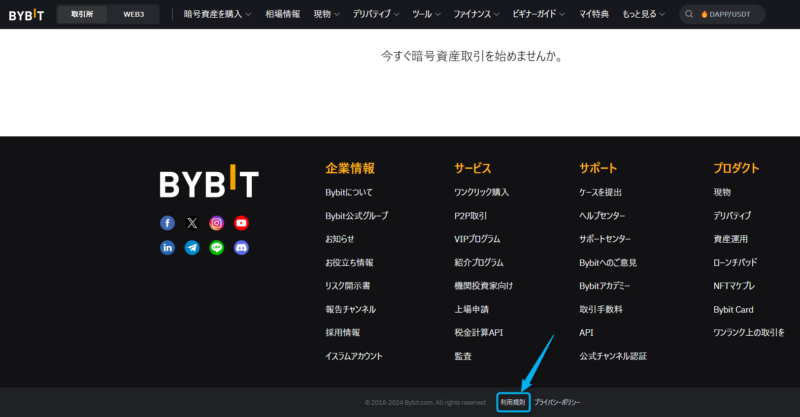800x417 pixels.
Task: Open Bybit公式グループ link
Action: 357,216
